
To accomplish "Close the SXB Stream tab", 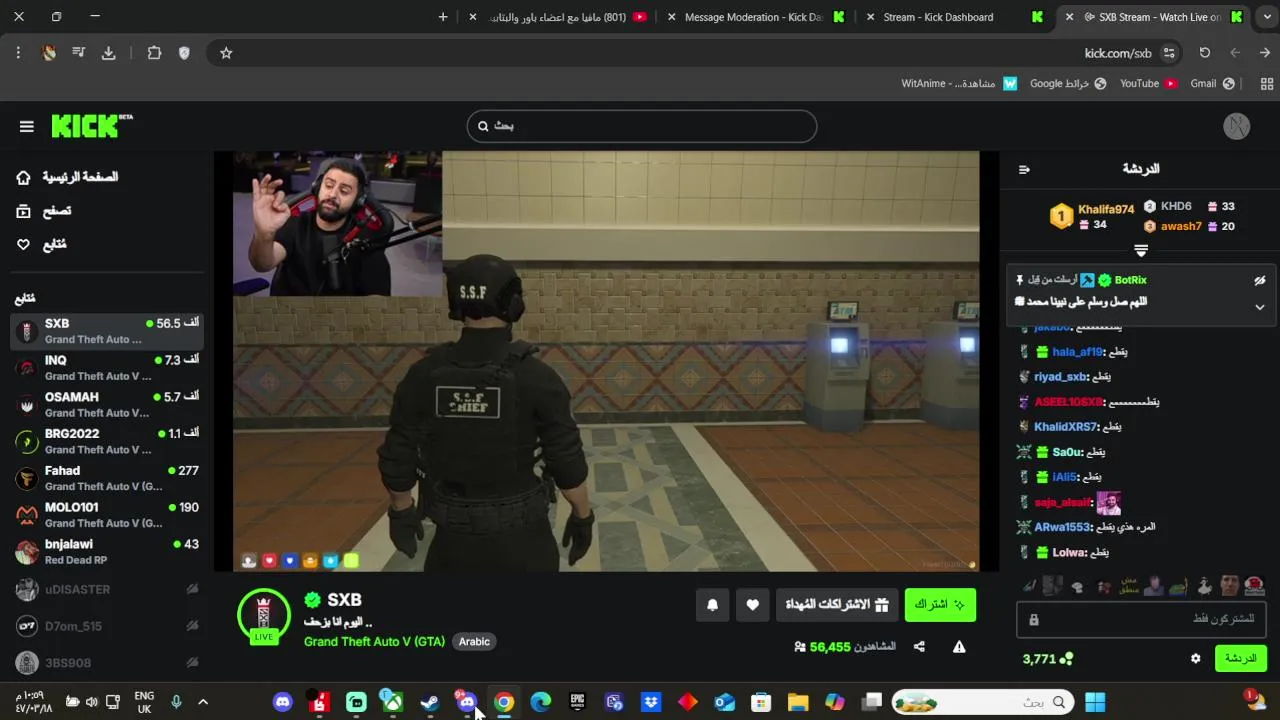I will point(1070,17).
